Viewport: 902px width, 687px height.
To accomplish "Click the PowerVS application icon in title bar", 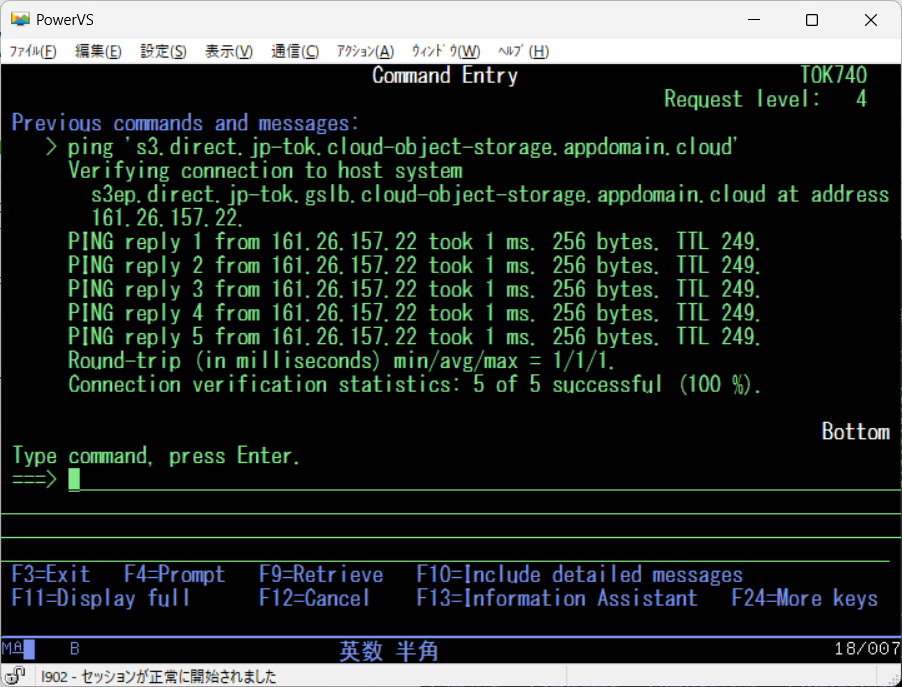I will [20, 20].
